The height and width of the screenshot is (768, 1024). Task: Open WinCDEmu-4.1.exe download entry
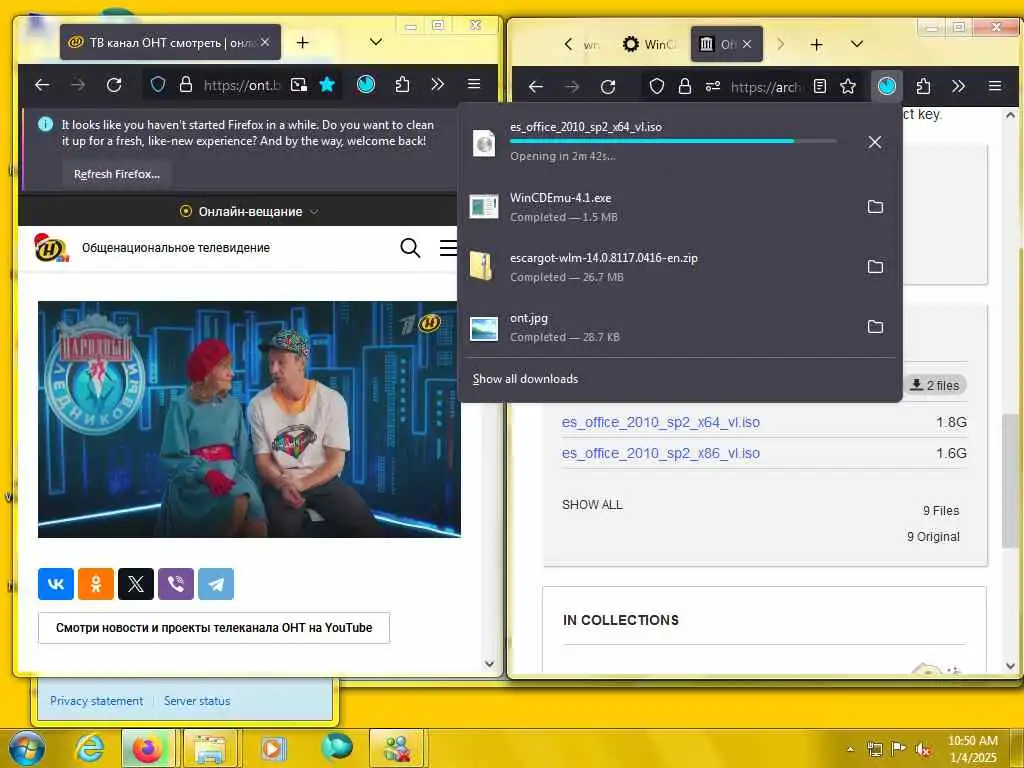pyautogui.click(x=658, y=207)
